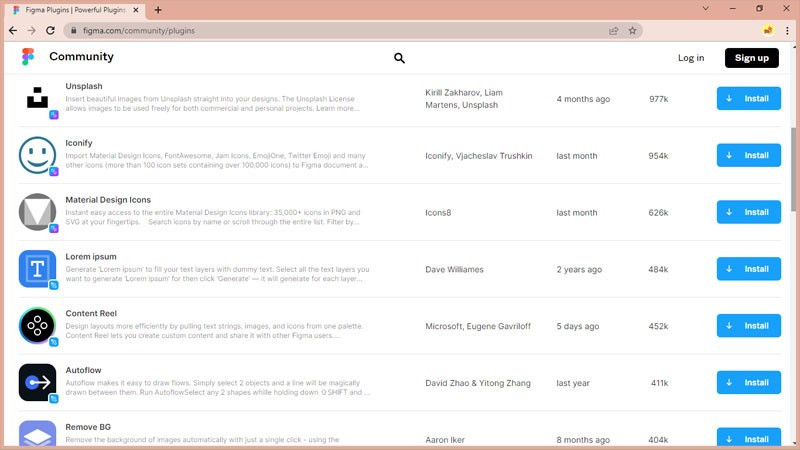Install the Material Design Icons plugin

click(x=748, y=212)
